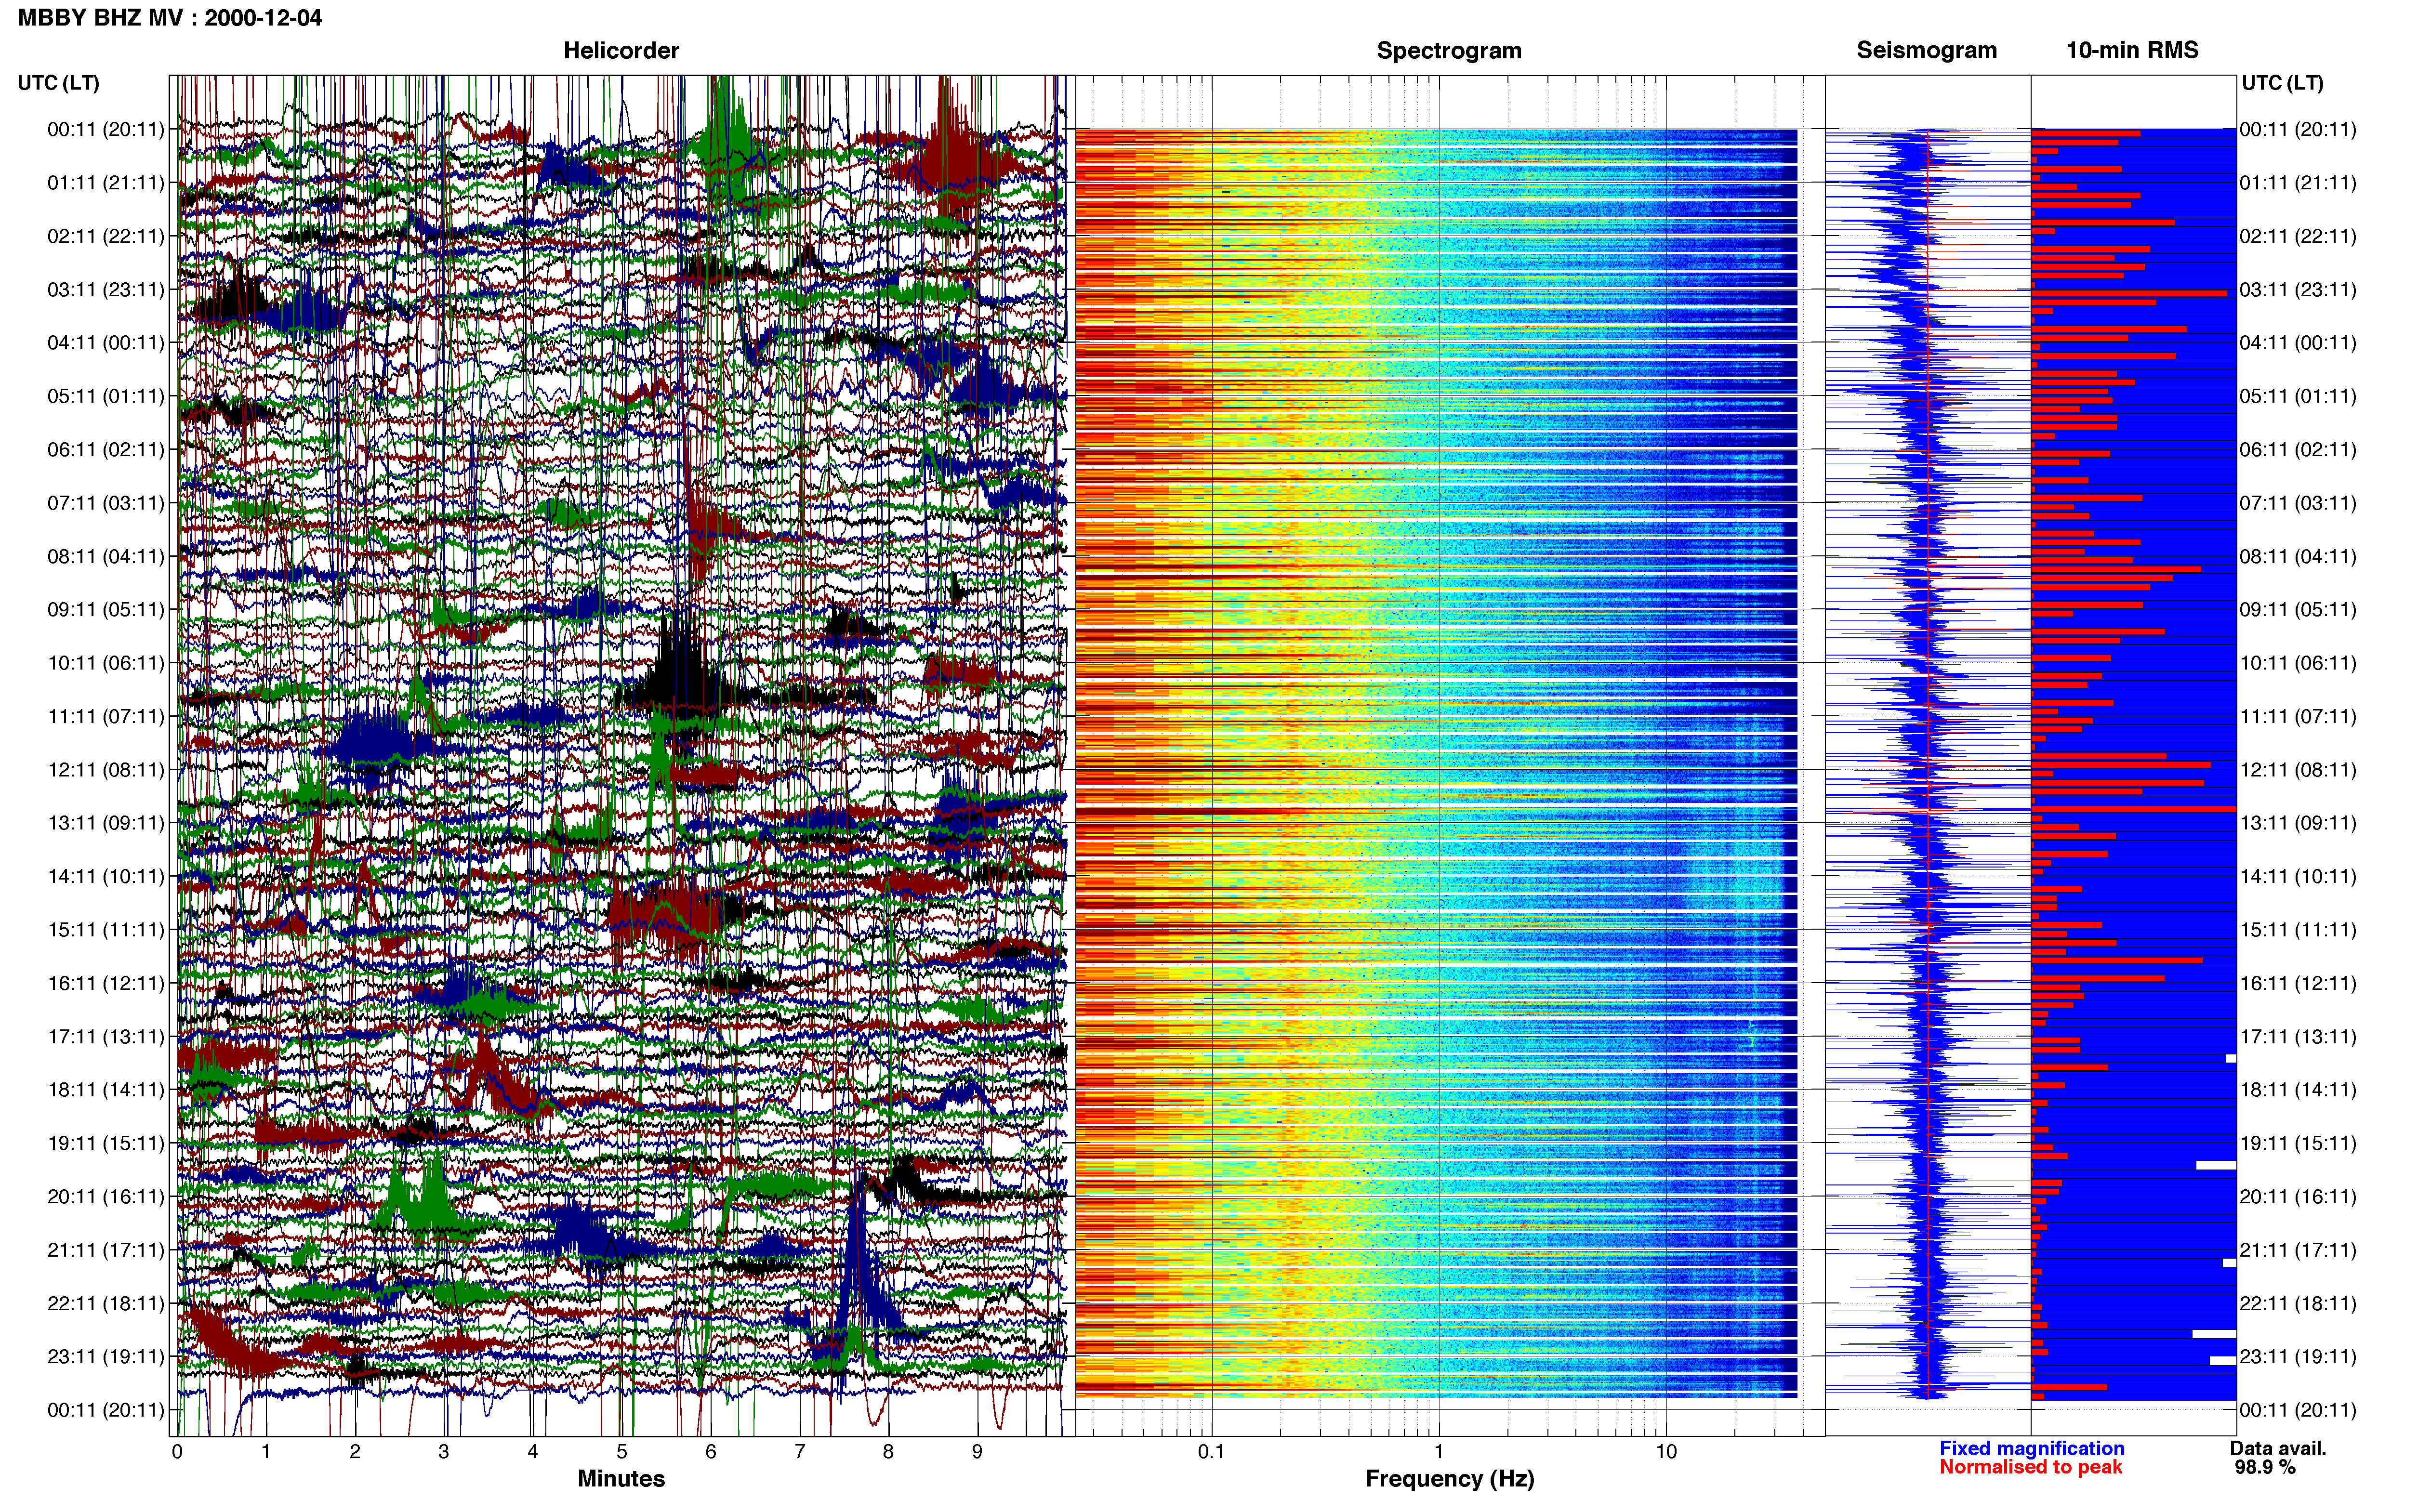Click helicorder time label "04:11 (00:11)"

tap(106, 343)
